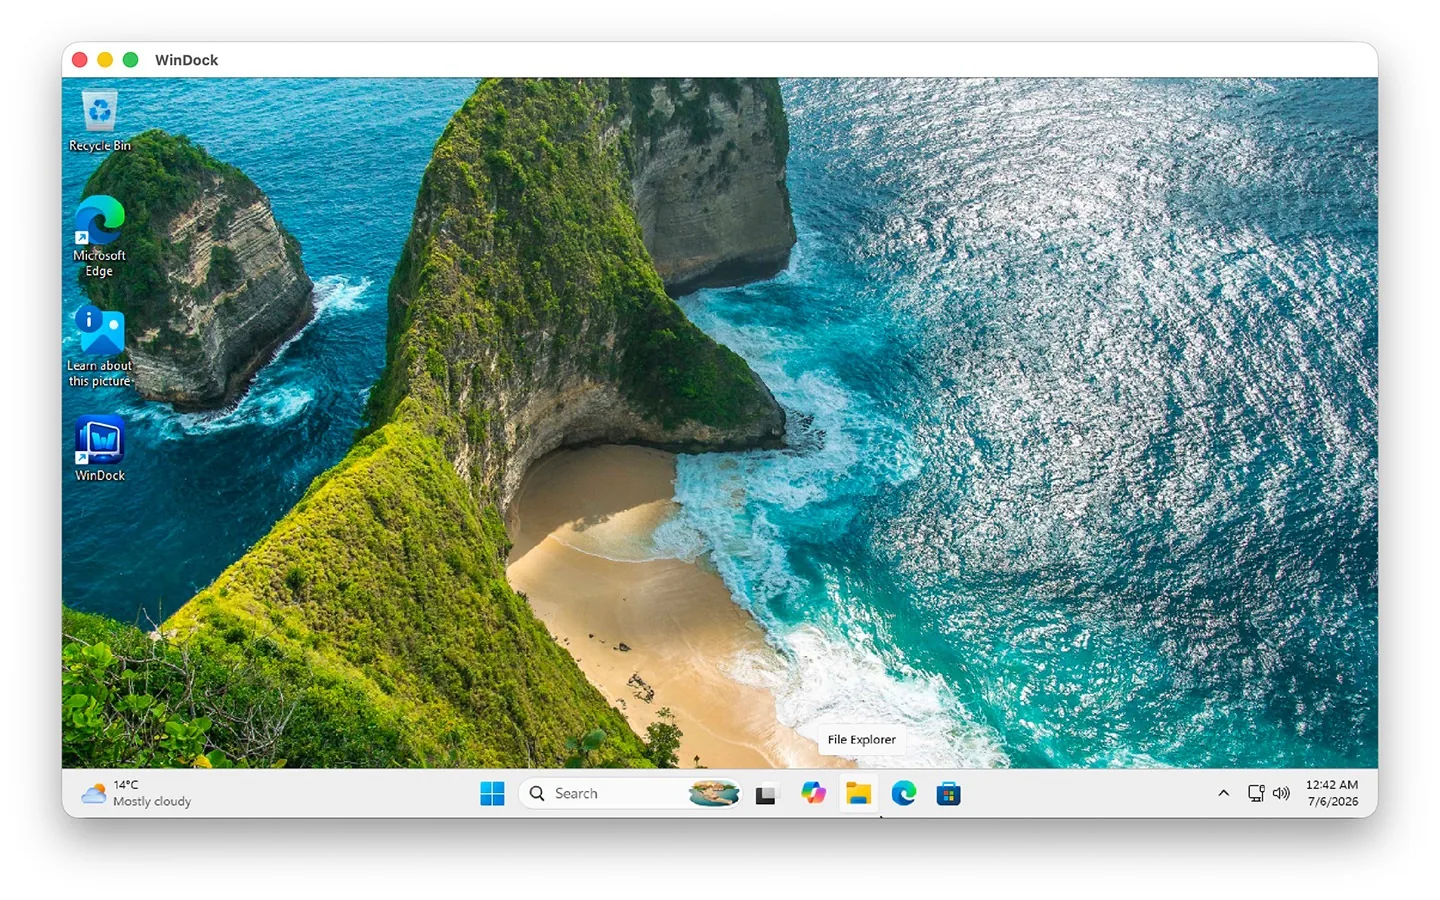
Task: Minimize the WinDock window with yellow button
Action: [x=105, y=60]
